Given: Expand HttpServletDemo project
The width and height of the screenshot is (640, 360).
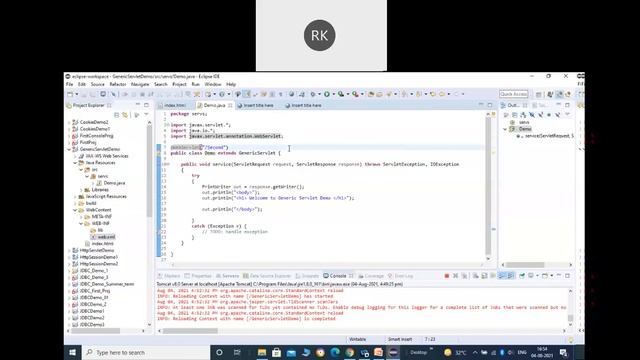Looking at the screenshot, I should [x=69, y=251].
